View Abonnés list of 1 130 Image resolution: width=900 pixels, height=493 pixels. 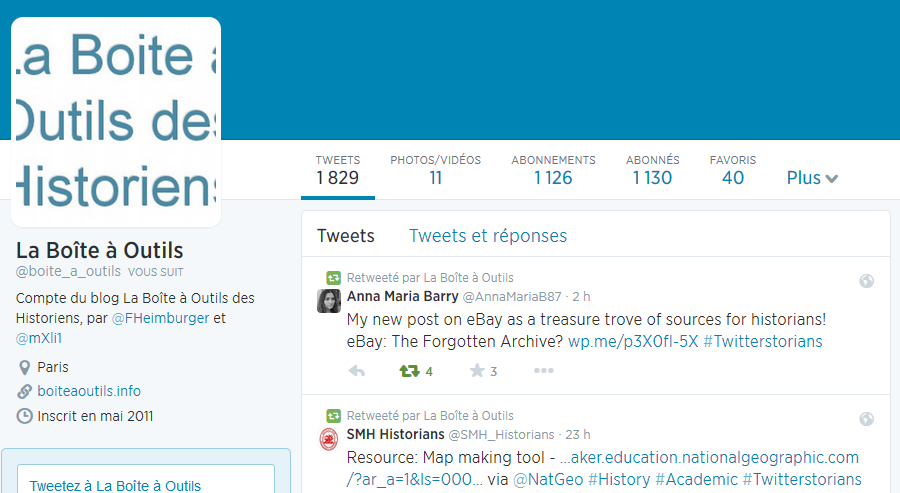tap(652, 170)
